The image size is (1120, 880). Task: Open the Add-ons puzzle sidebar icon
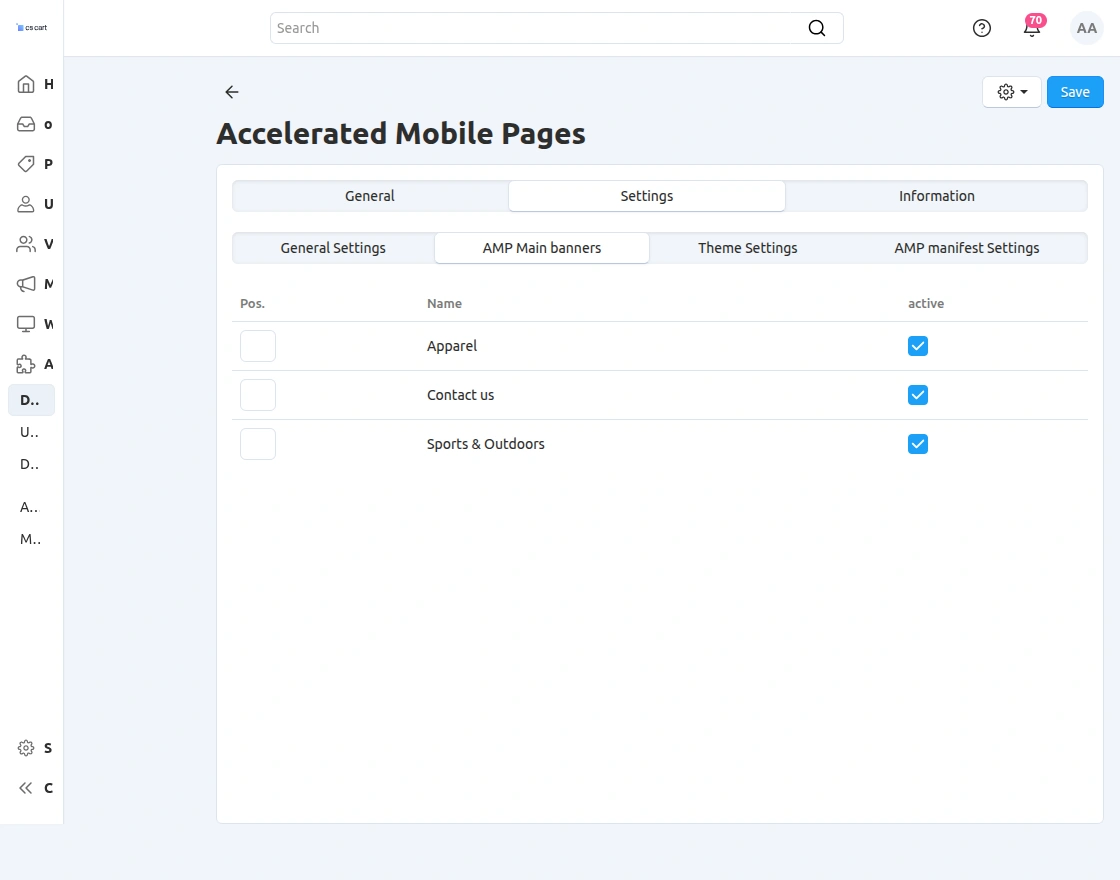point(26,364)
